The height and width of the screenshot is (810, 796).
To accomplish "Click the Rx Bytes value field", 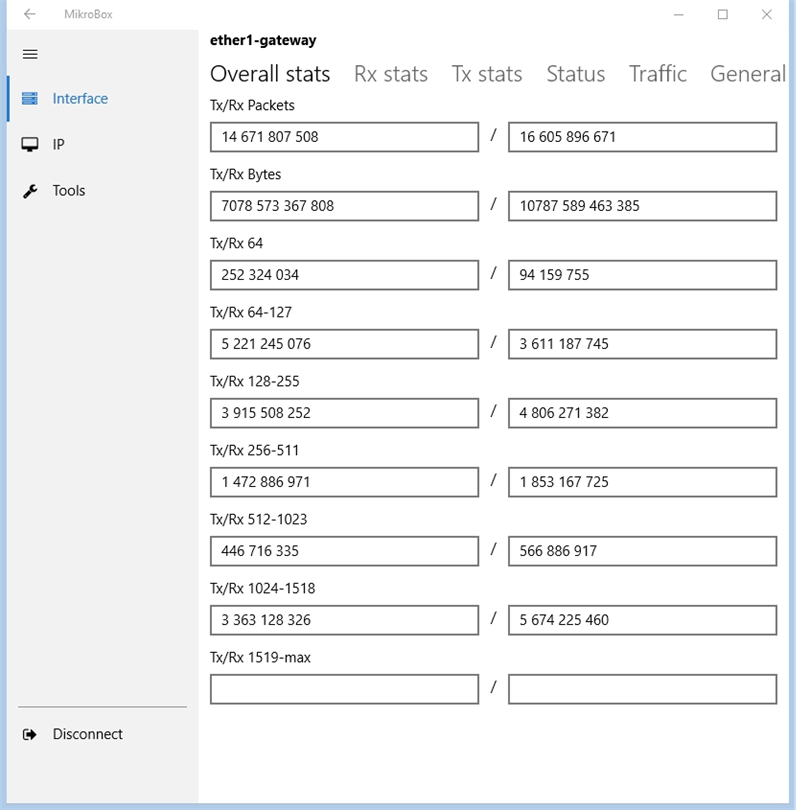I will (642, 206).
